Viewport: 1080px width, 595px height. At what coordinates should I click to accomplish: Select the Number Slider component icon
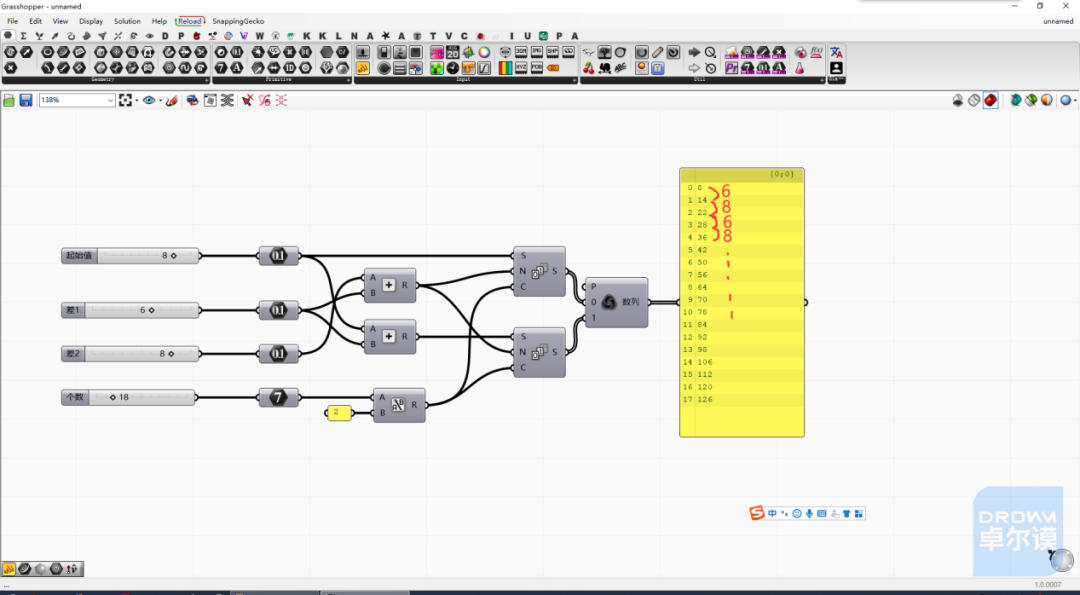click(363, 52)
